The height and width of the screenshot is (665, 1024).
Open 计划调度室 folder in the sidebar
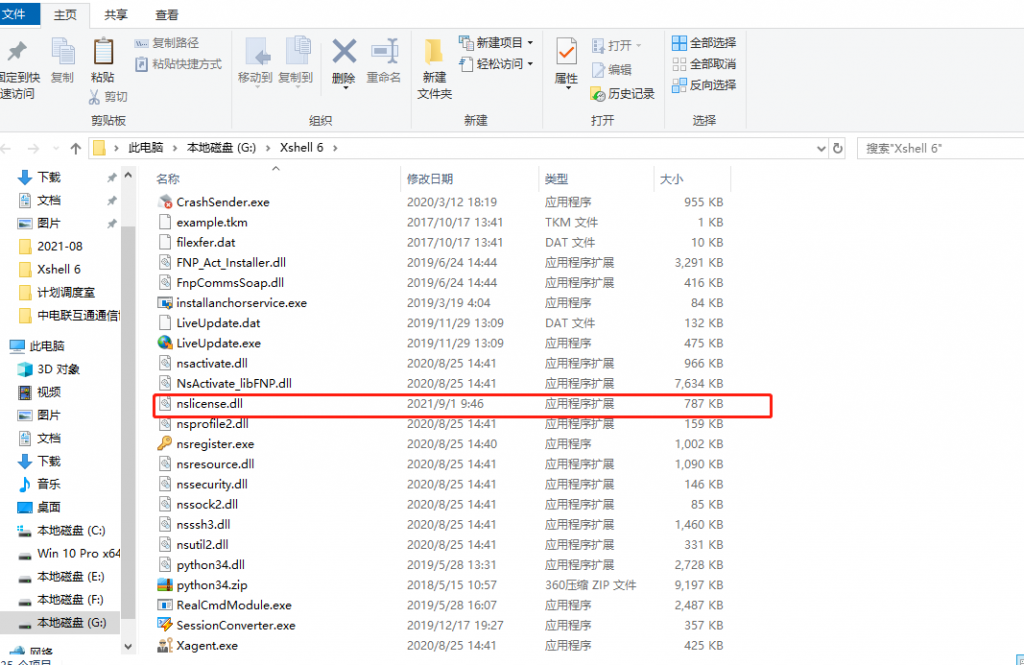(x=66, y=293)
